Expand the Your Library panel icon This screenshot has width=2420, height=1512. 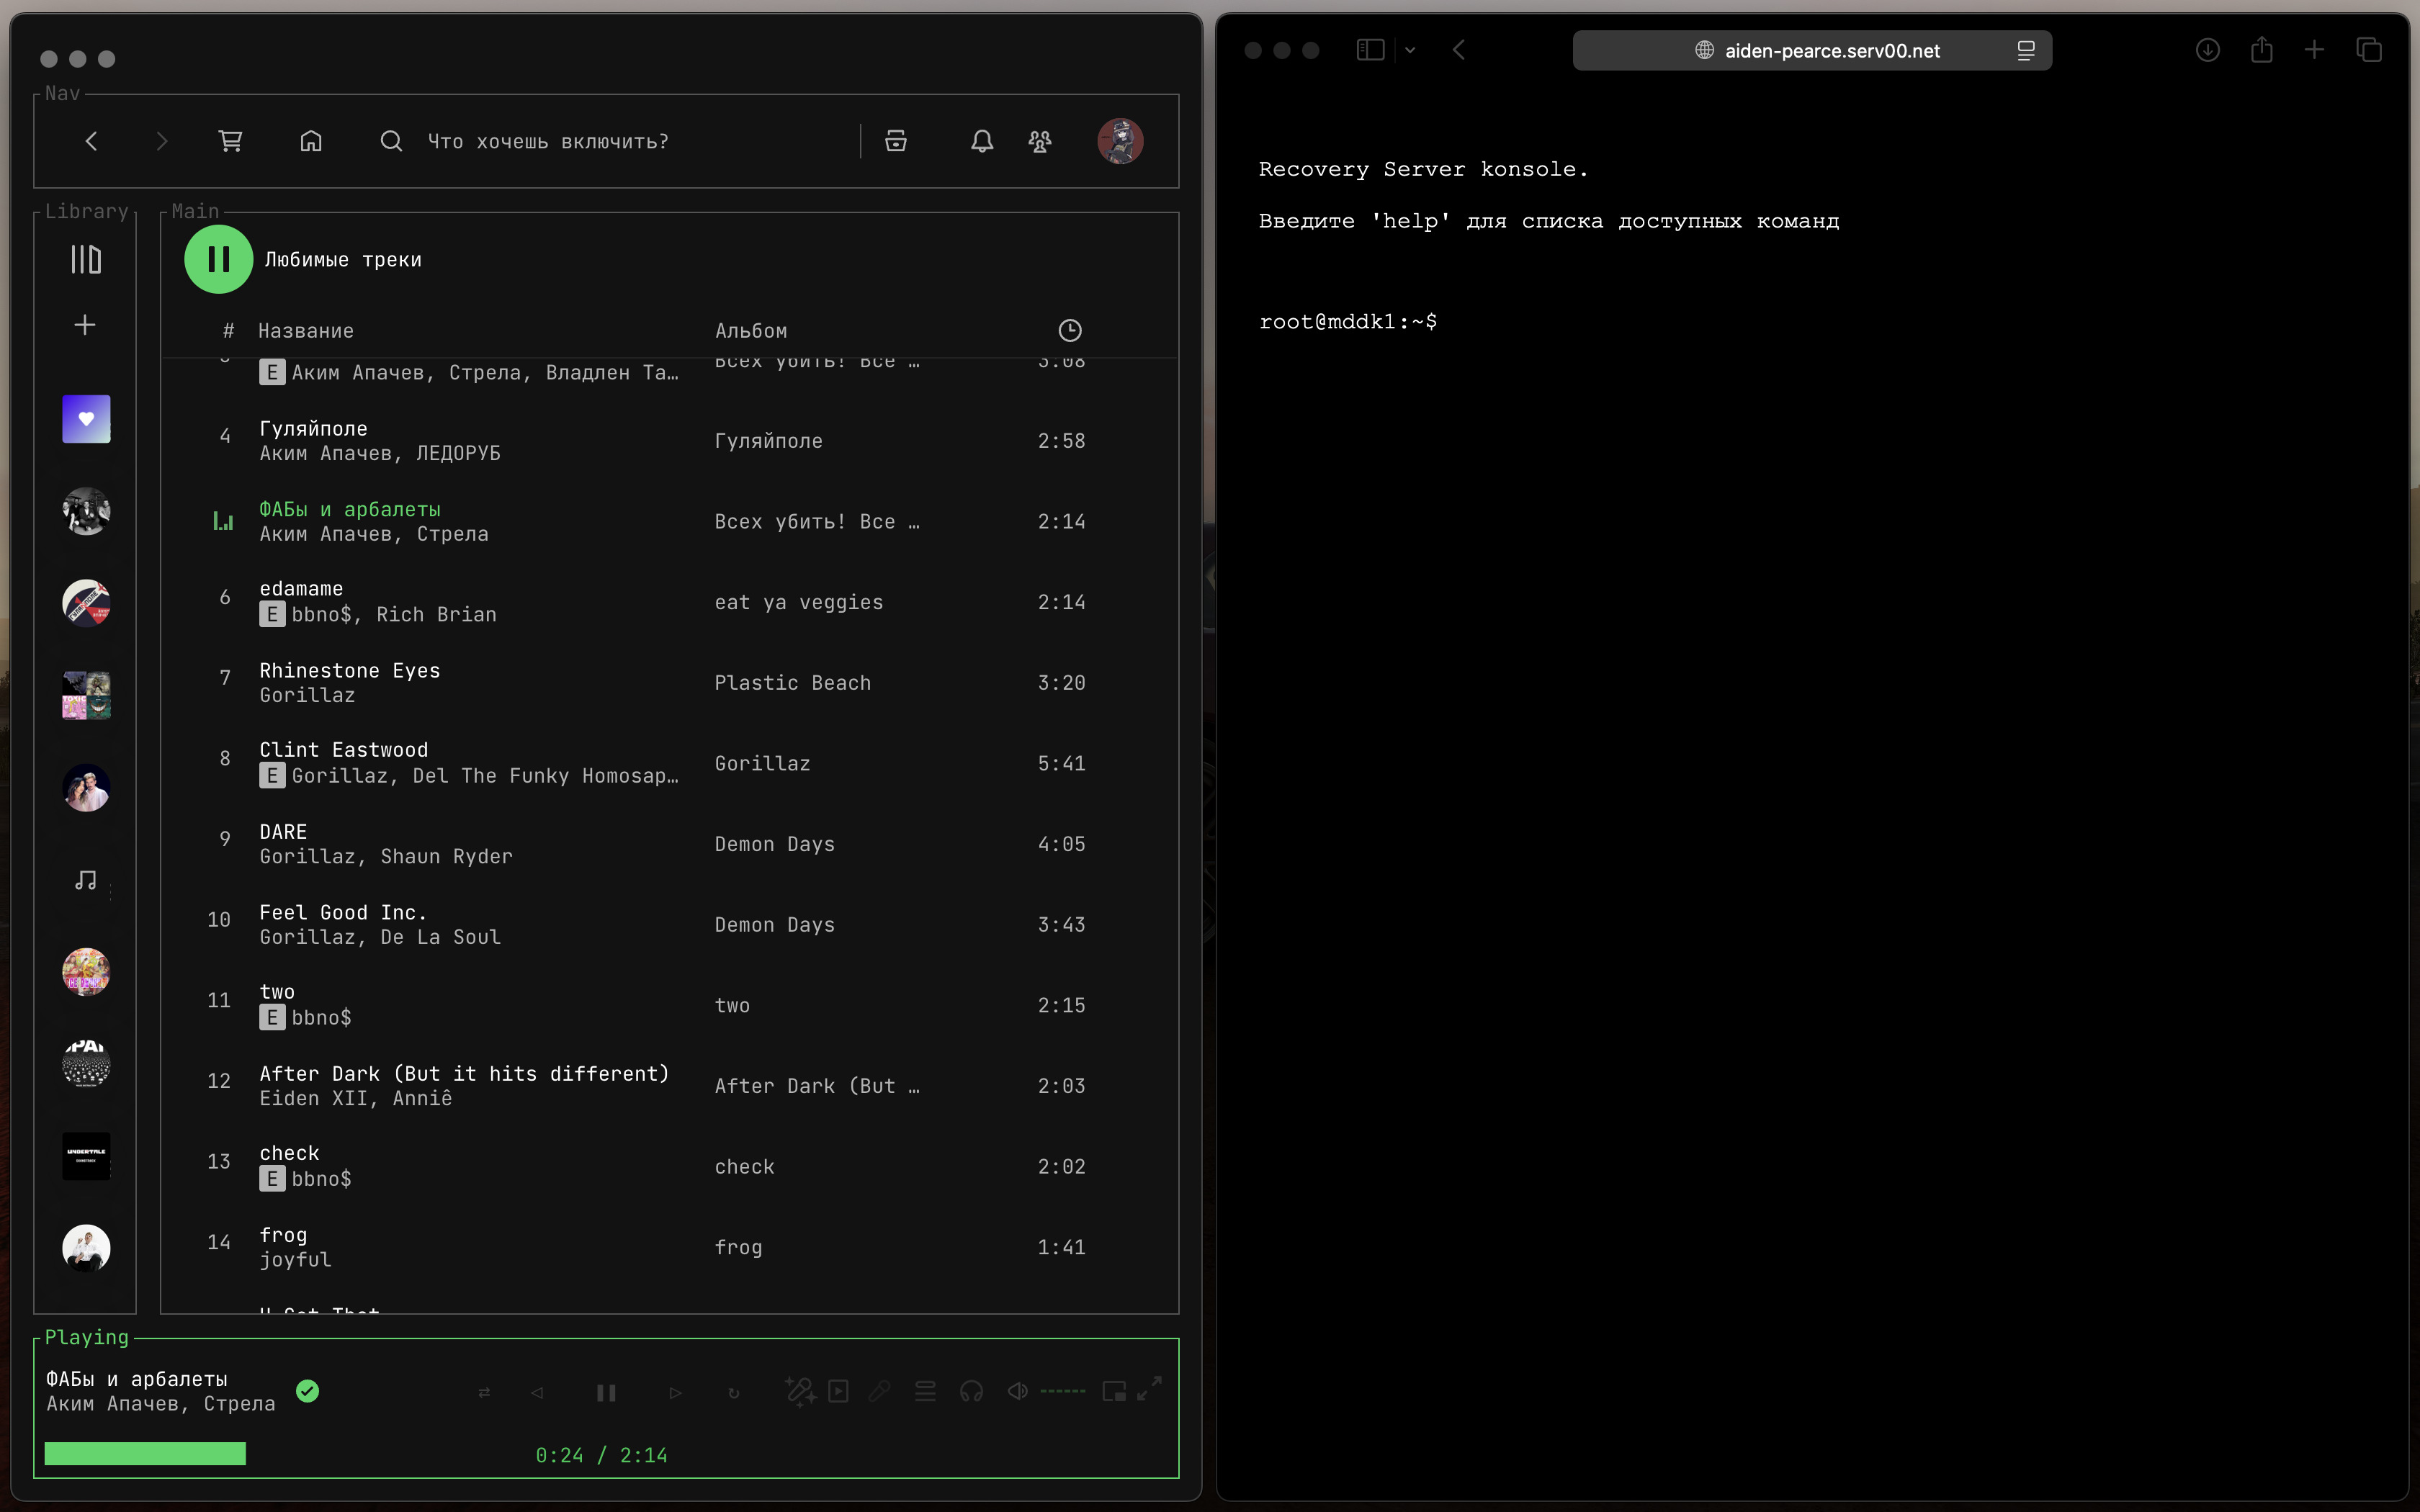pos(86,260)
